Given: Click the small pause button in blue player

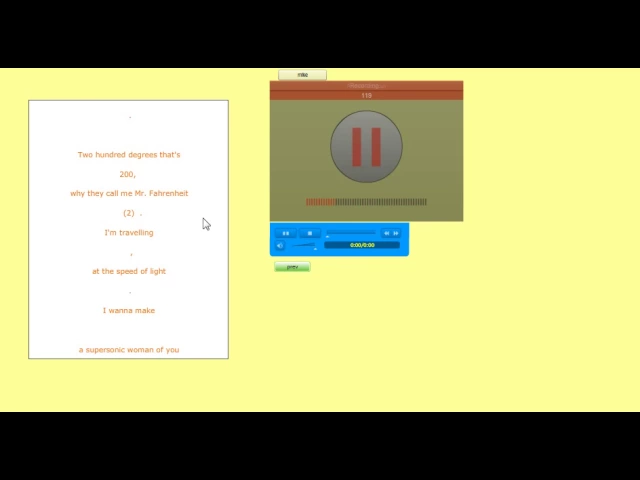Looking at the screenshot, I should [286, 233].
